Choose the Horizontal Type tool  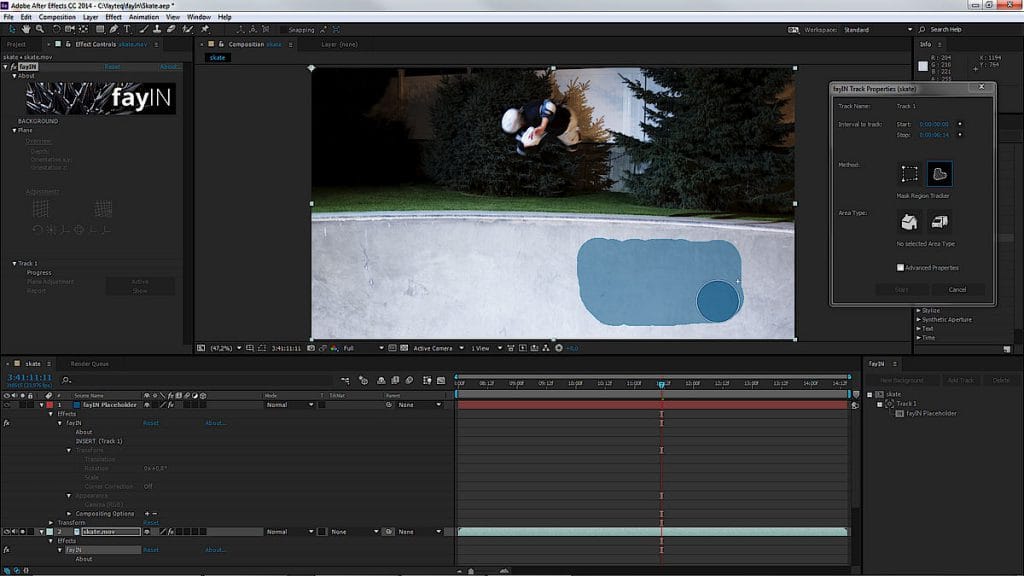click(x=127, y=31)
